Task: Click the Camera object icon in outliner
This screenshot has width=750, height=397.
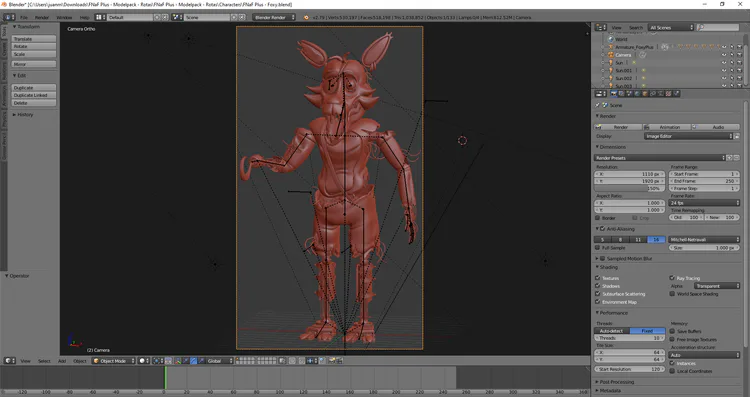Action: pos(611,55)
